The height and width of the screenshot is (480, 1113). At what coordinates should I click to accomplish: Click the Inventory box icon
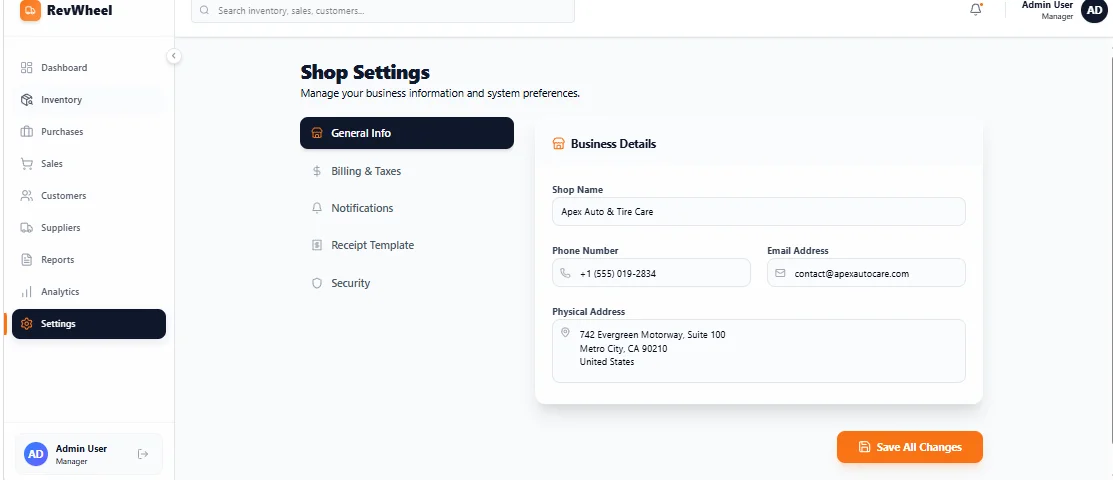pos(27,99)
